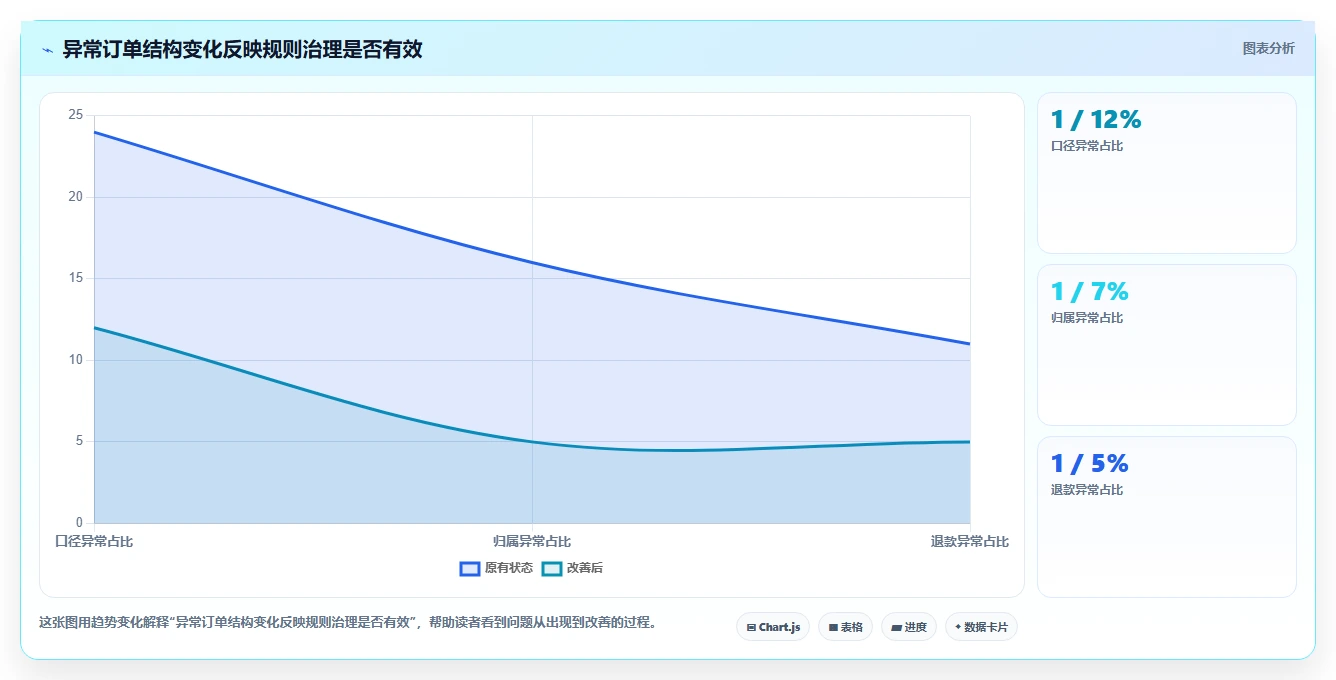Screen dimensions: 1336x680
Task: Click the 图表分析 label in header
Action: click(1268, 49)
